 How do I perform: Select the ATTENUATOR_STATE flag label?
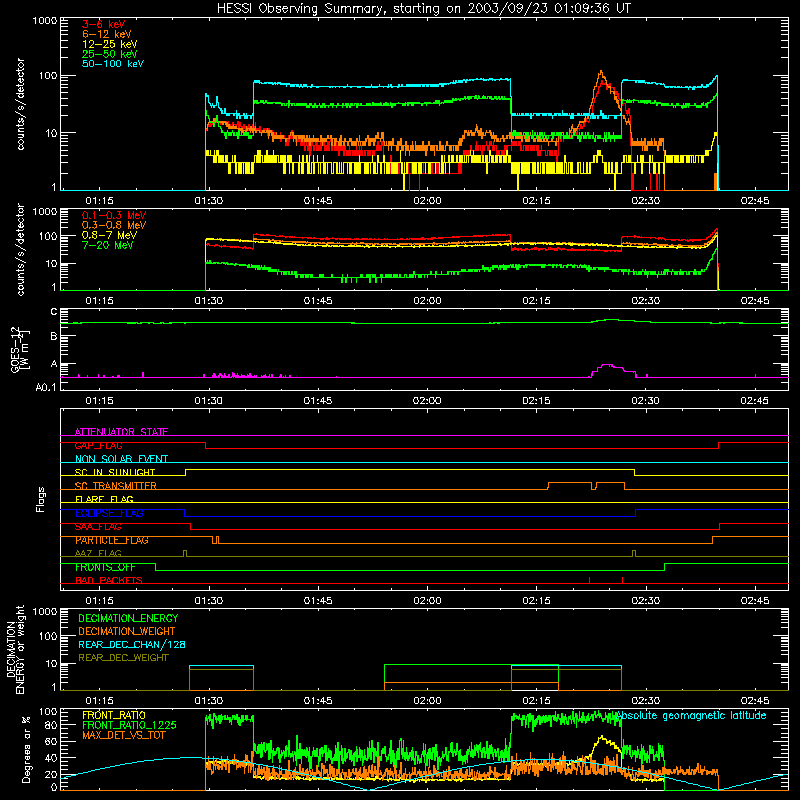[121, 432]
